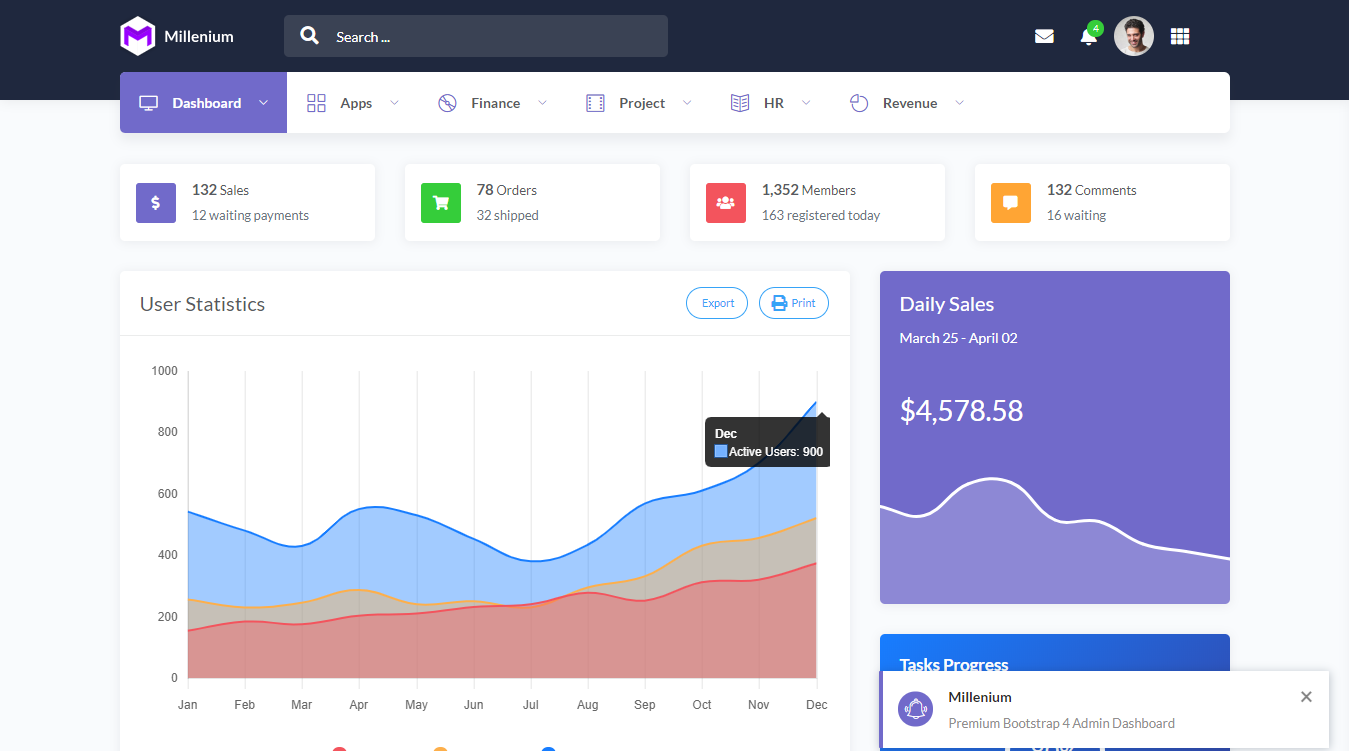
Task: Open the Finance nav item
Action: point(492,103)
